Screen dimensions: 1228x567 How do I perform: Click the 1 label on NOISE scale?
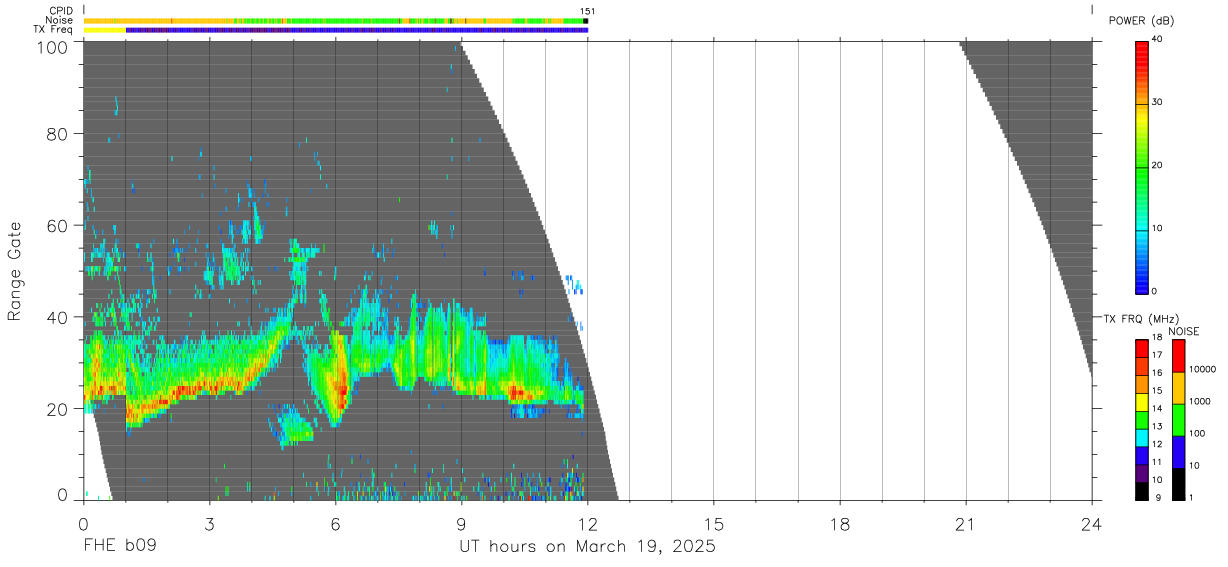[1191, 497]
